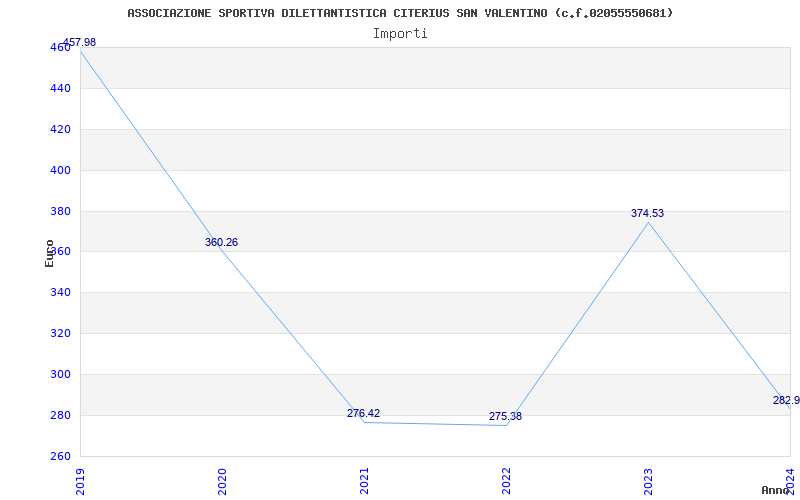This screenshot has height=500, width=800.
Task: Click the 360 y-axis tick label
Action: [60, 252]
